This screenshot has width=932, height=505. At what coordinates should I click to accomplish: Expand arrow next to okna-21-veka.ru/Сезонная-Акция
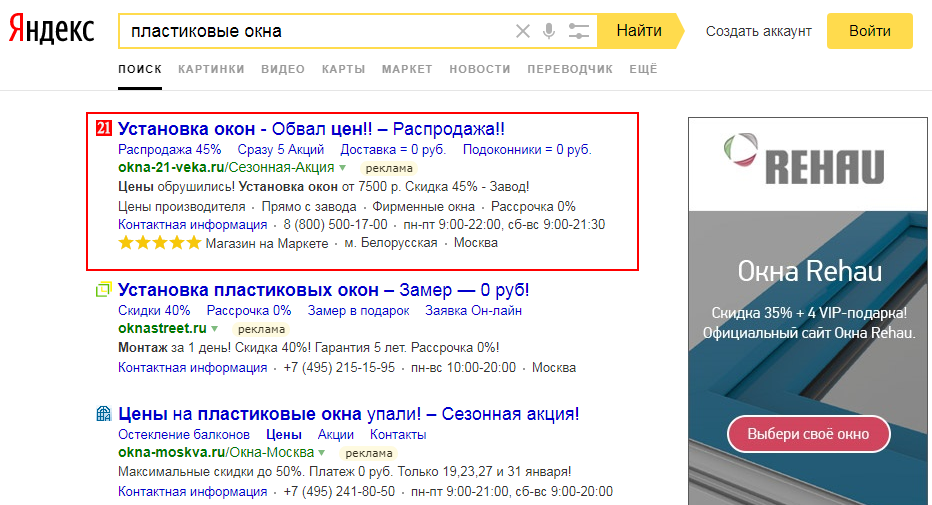(342, 168)
